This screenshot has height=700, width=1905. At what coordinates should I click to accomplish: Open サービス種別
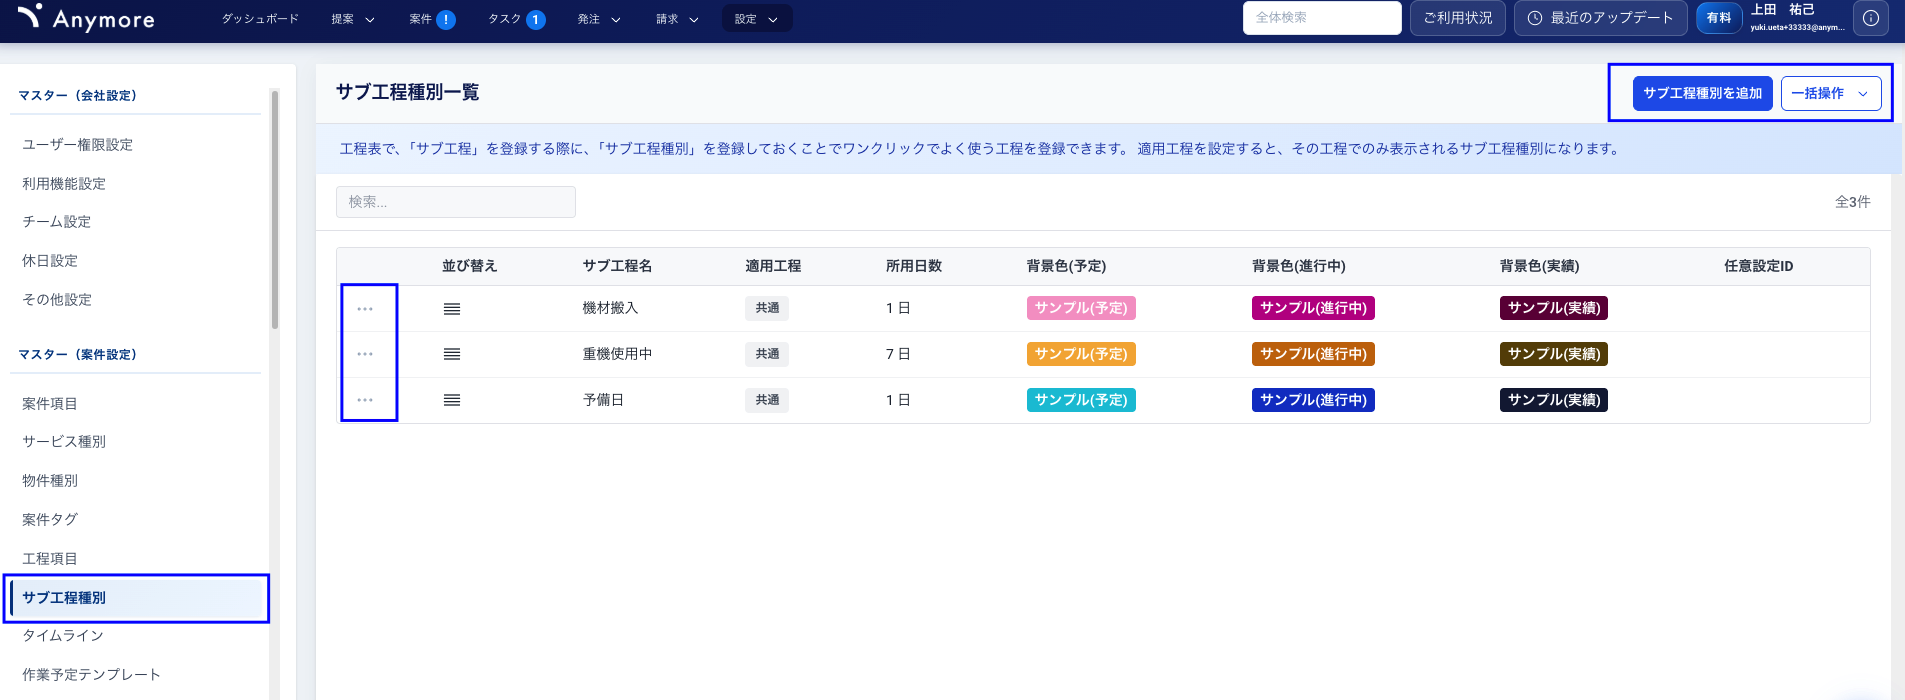[x=64, y=442]
